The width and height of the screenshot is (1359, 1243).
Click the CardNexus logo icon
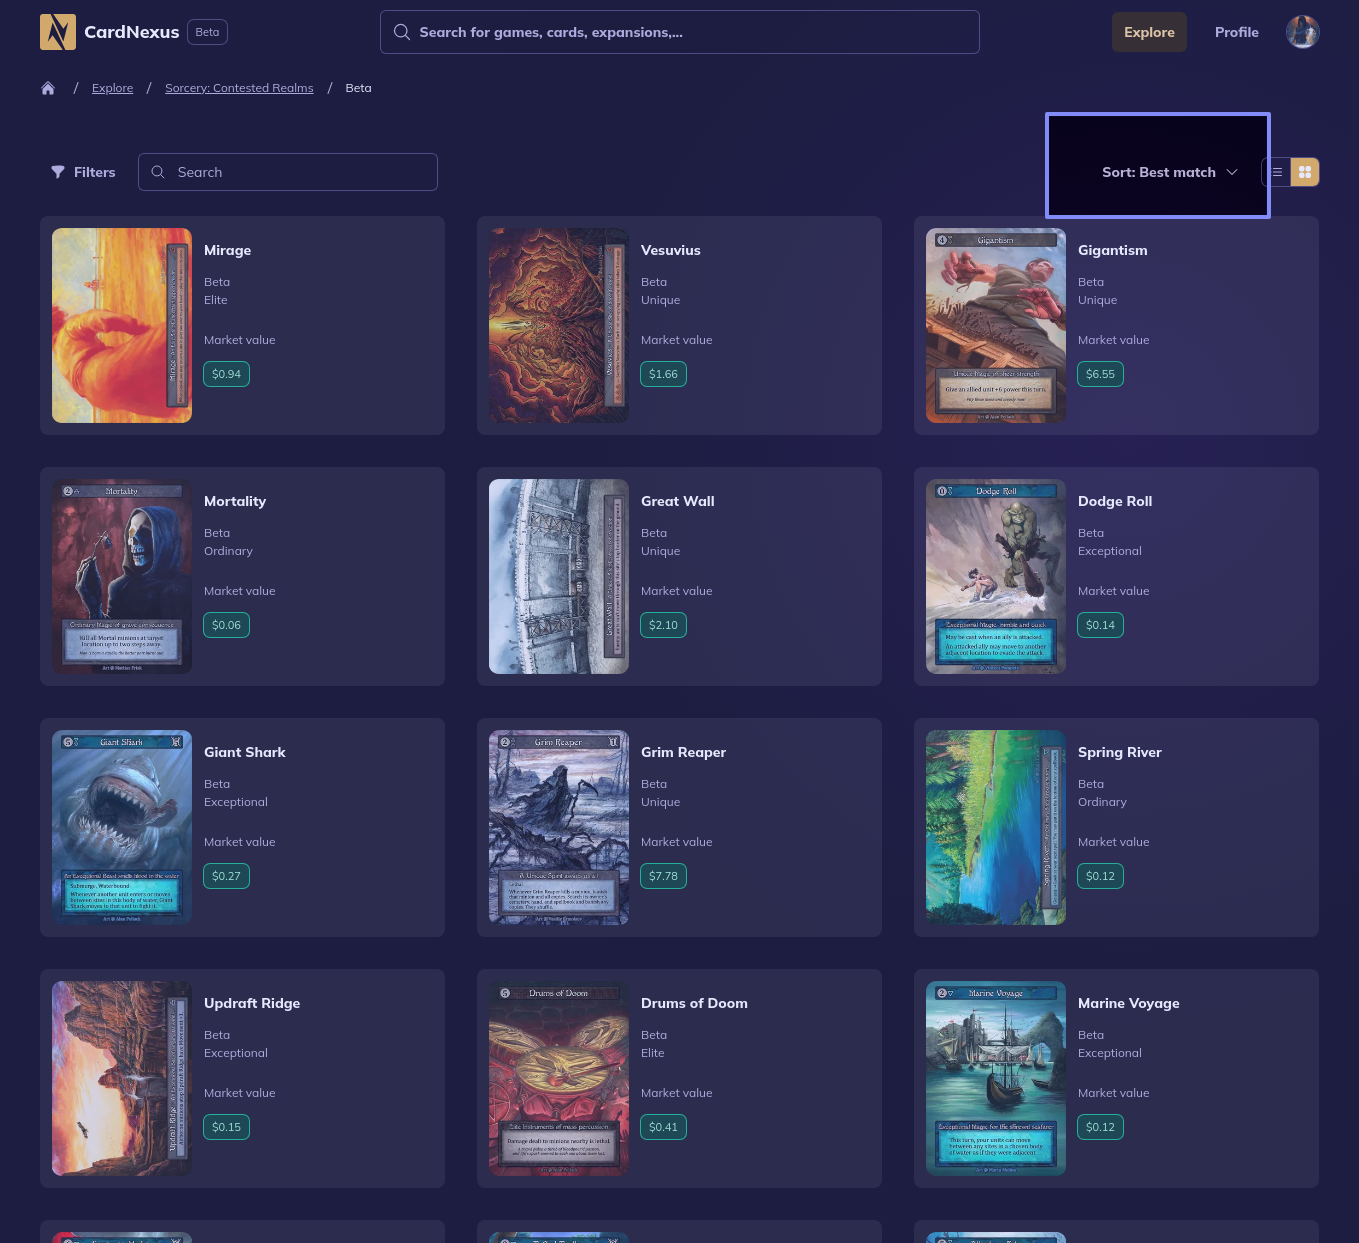58,32
